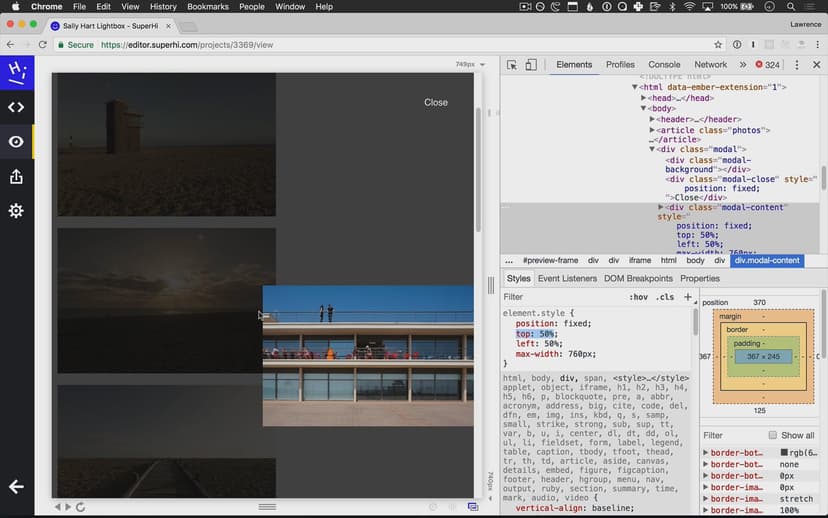Open the SuperHi code editor icon

tap(16, 107)
